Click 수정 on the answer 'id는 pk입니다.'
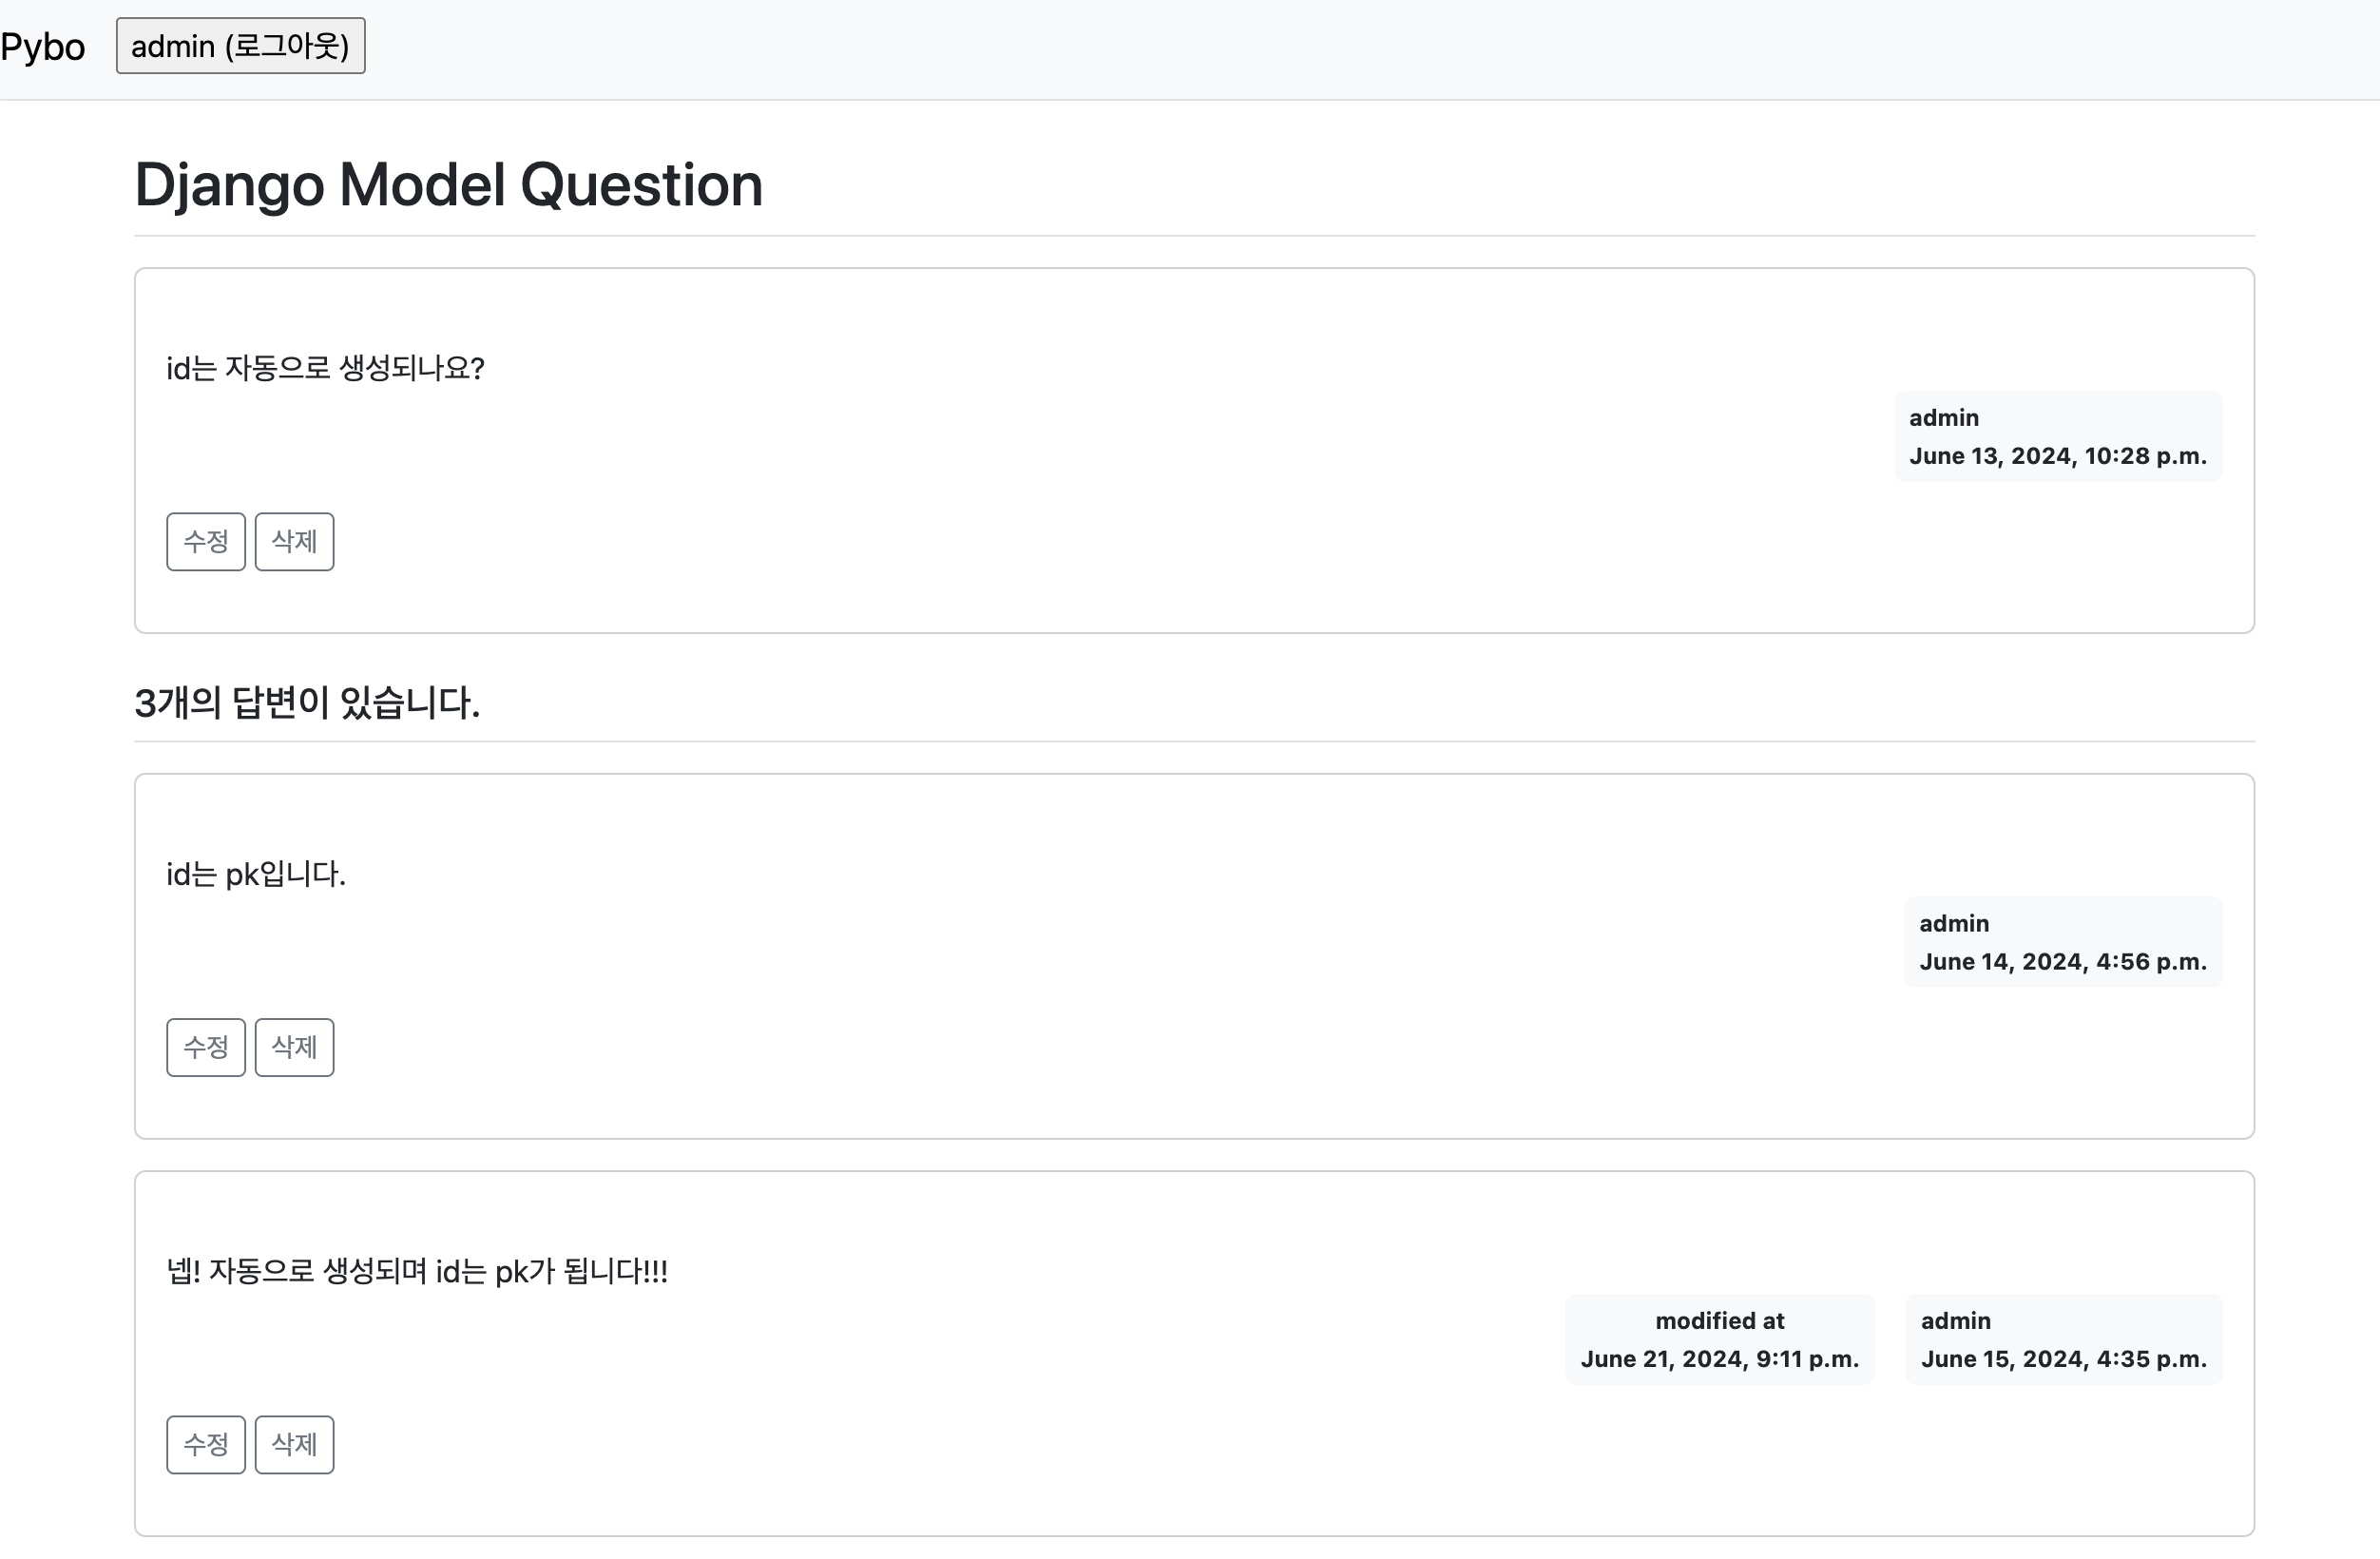The height and width of the screenshot is (1559, 2380). click(205, 1047)
